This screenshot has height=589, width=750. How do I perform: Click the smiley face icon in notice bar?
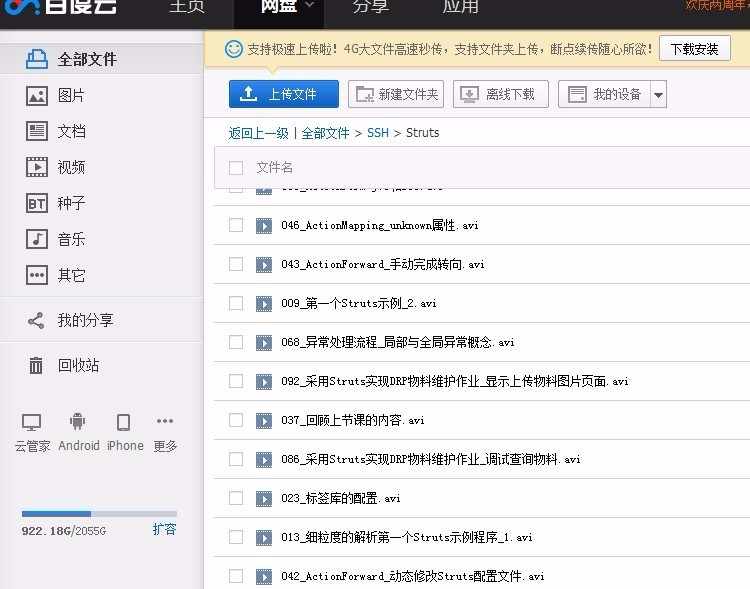[x=233, y=49]
